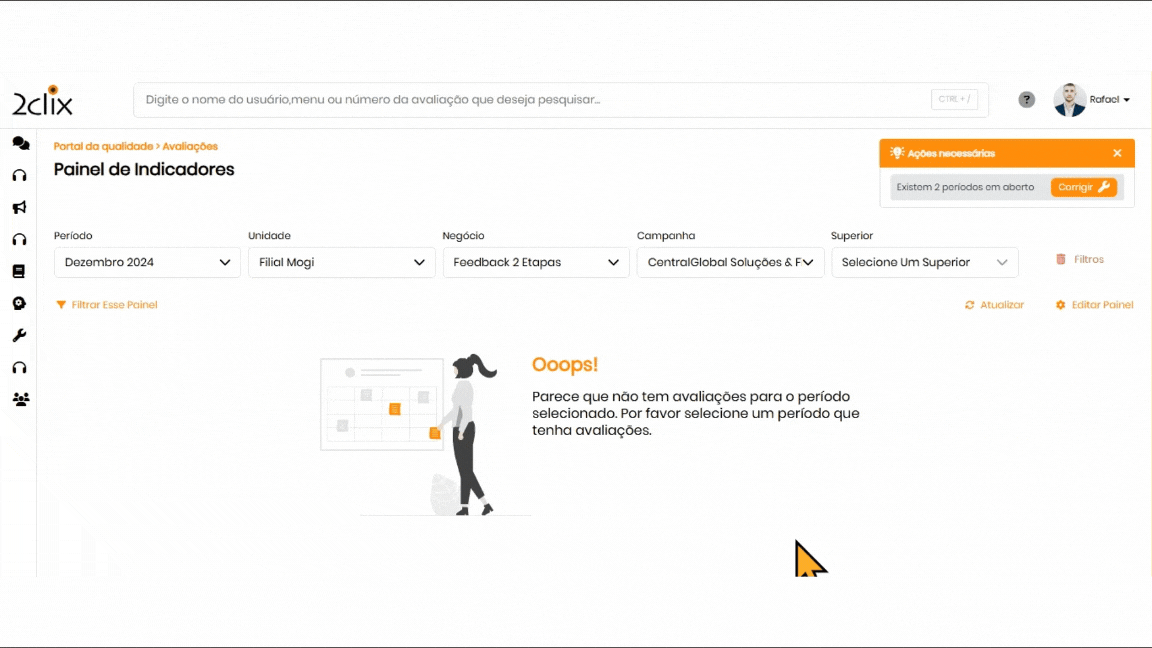The image size is (1152, 648).
Task: Expand the Unidade dropdown showing Filial Mogi
Action: pyautogui.click(x=341, y=262)
